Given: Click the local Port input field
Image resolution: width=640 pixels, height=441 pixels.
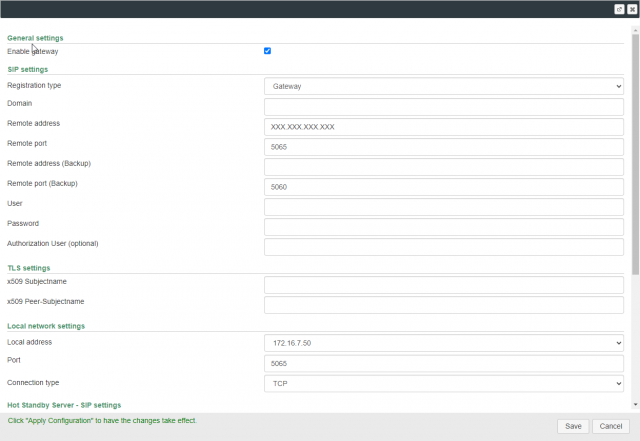Looking at the screenshot, I should [x=444, y=363].
